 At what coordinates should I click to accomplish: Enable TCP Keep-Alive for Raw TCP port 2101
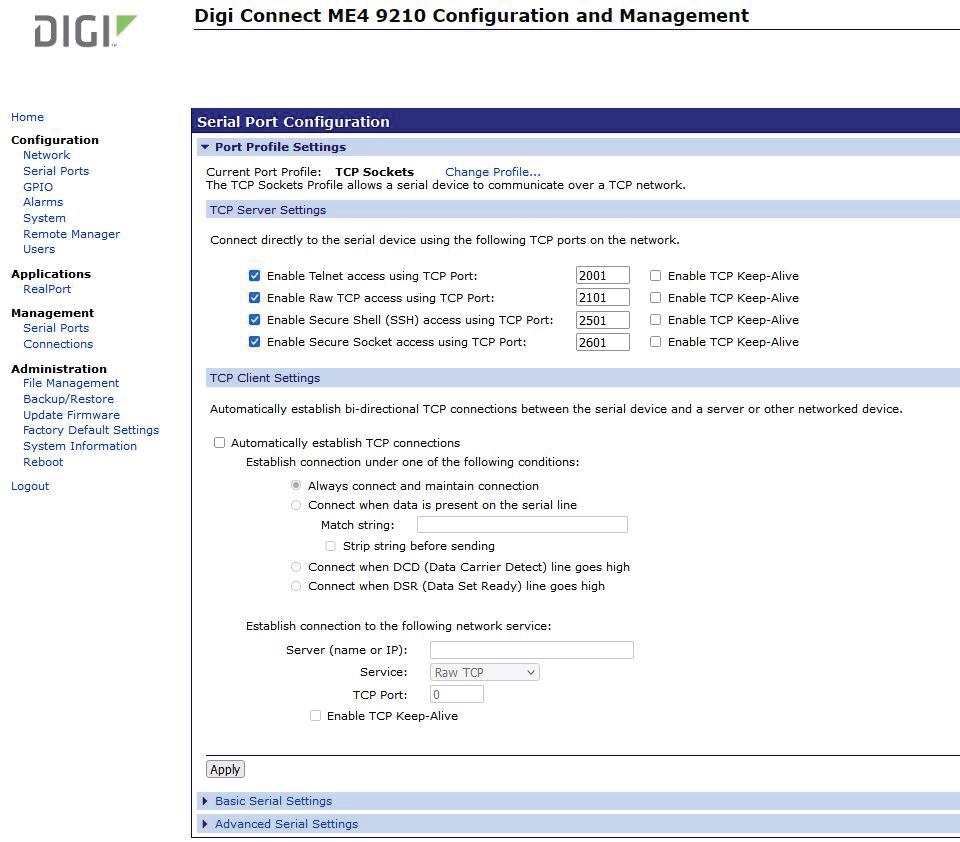(x=655, y=298)
